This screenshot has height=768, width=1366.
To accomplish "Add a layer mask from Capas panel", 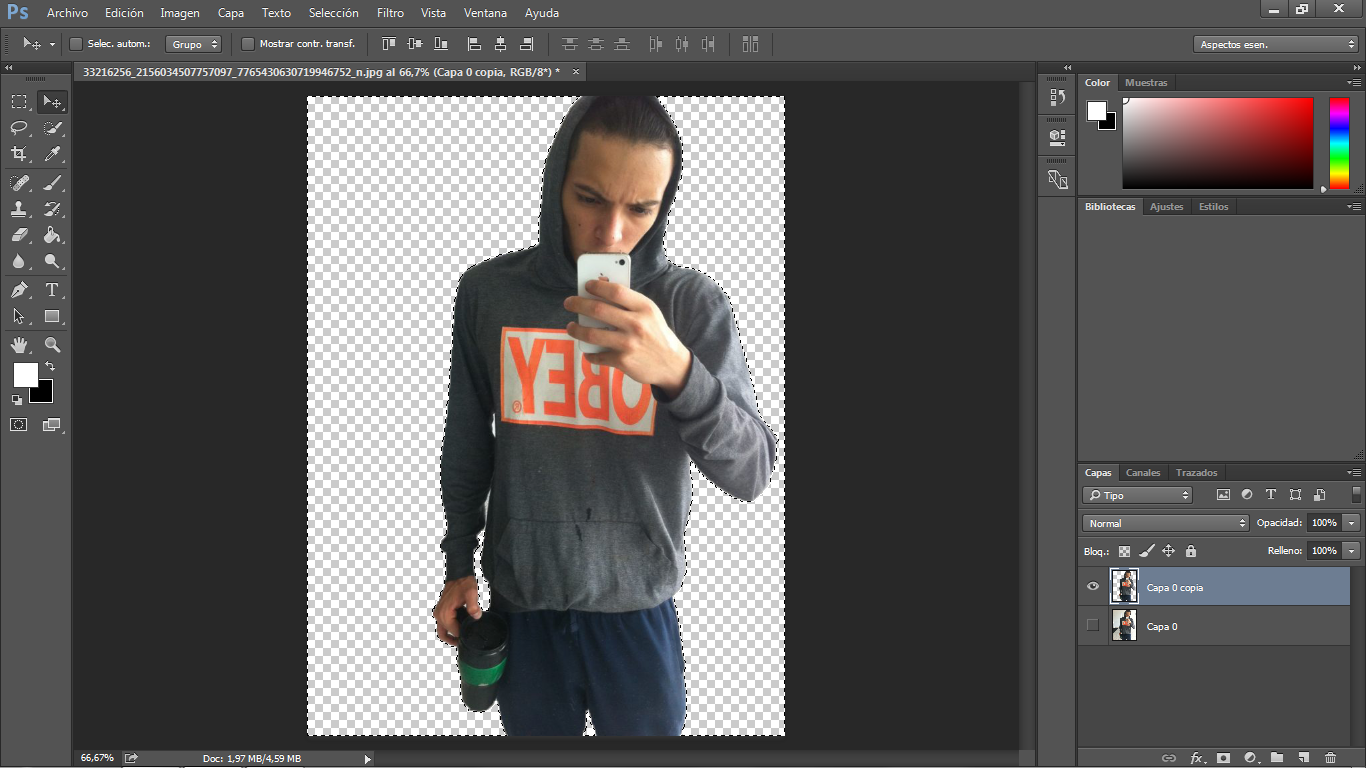I will click(x=1223, y=758).
